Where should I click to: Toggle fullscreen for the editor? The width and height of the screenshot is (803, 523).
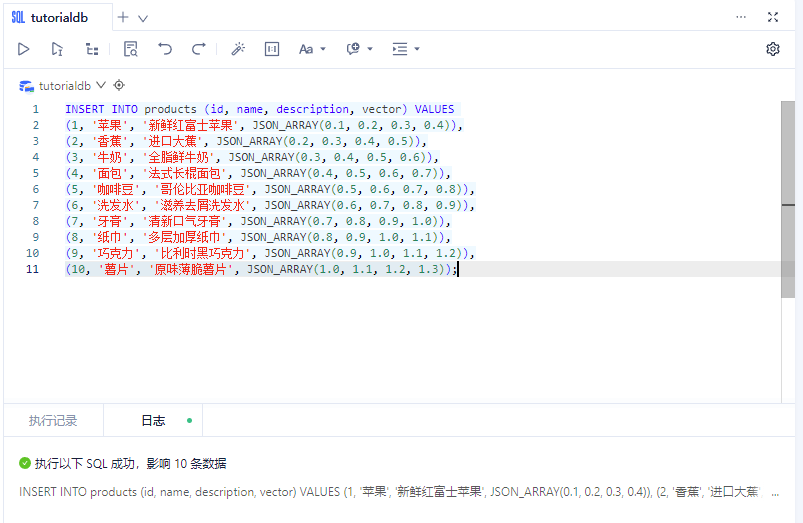coord(773,17)
